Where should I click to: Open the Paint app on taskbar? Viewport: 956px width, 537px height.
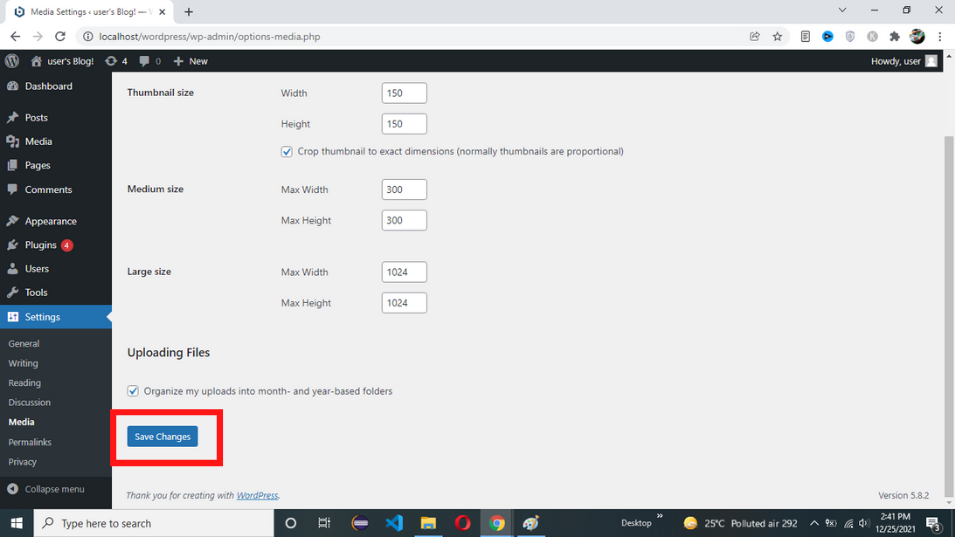click(530, 523)
